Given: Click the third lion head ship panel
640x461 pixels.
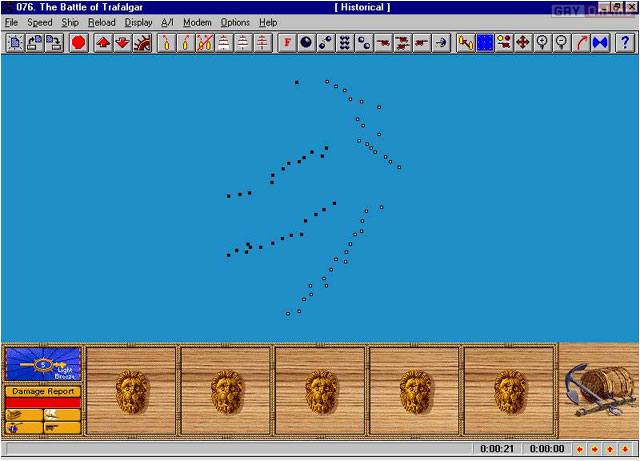Looking at the screenshot, I should [320, 391].
